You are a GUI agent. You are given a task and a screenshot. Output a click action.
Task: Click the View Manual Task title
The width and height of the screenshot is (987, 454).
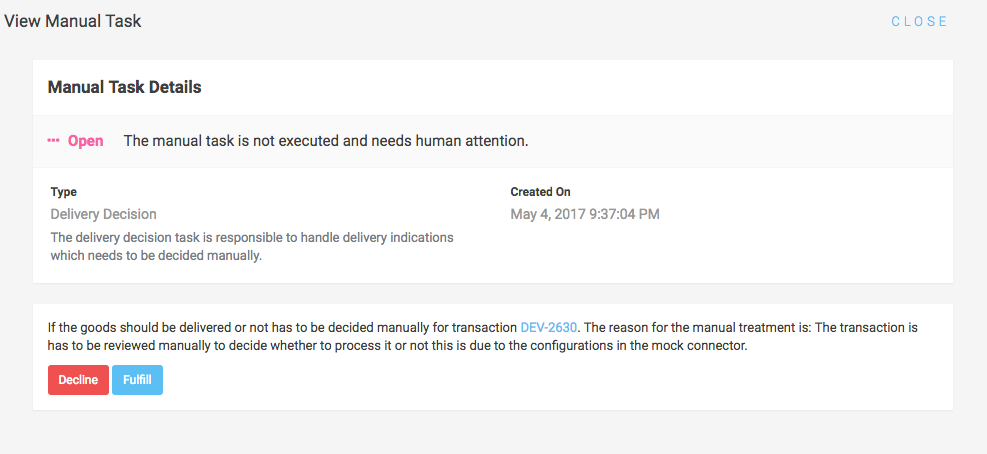coord(73,21)
